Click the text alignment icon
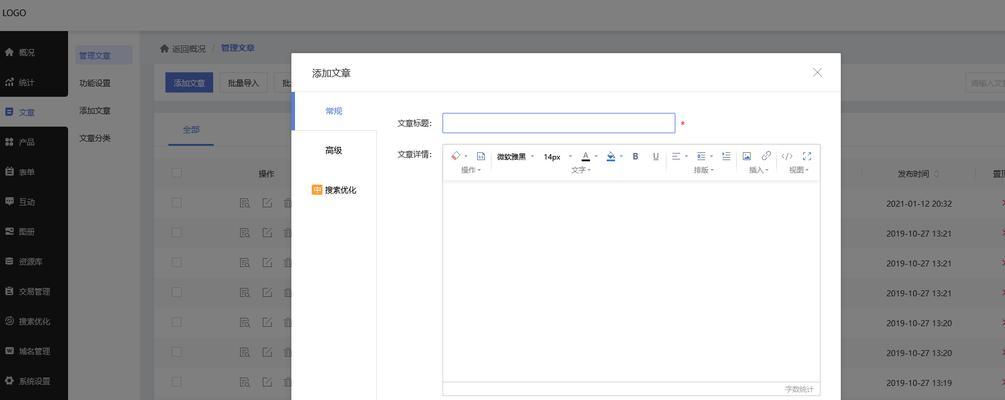 click(676, 156)
